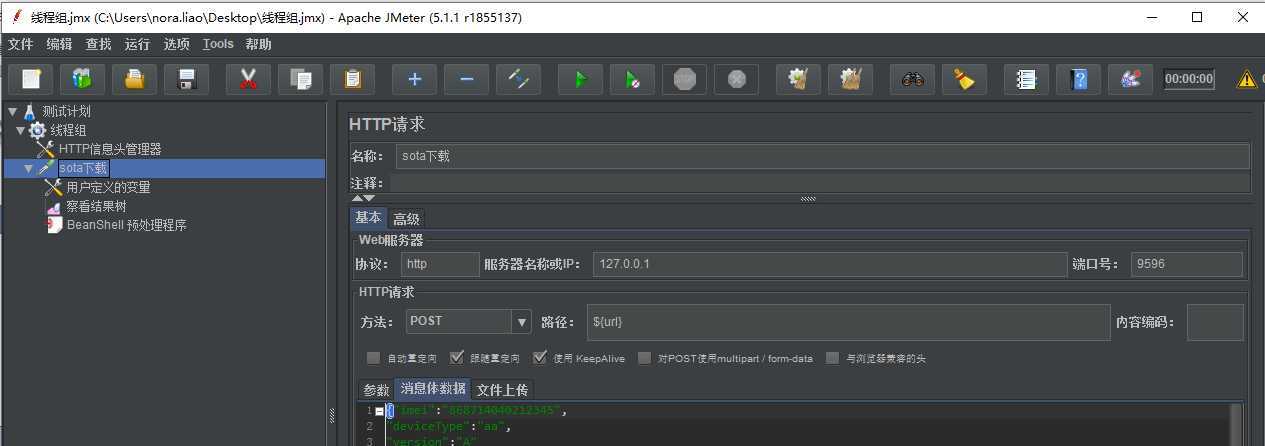Image resolution: width=1265 pixels, height=446 pixels.
Task: Expand all nodes with plus icon
Action: tap(414, 79)
